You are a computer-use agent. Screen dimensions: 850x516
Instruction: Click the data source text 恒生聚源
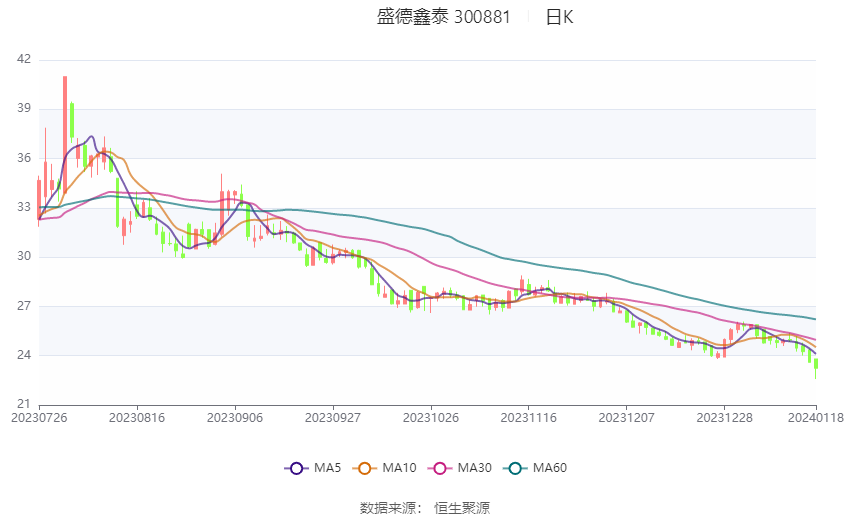[x=462, y=508]
